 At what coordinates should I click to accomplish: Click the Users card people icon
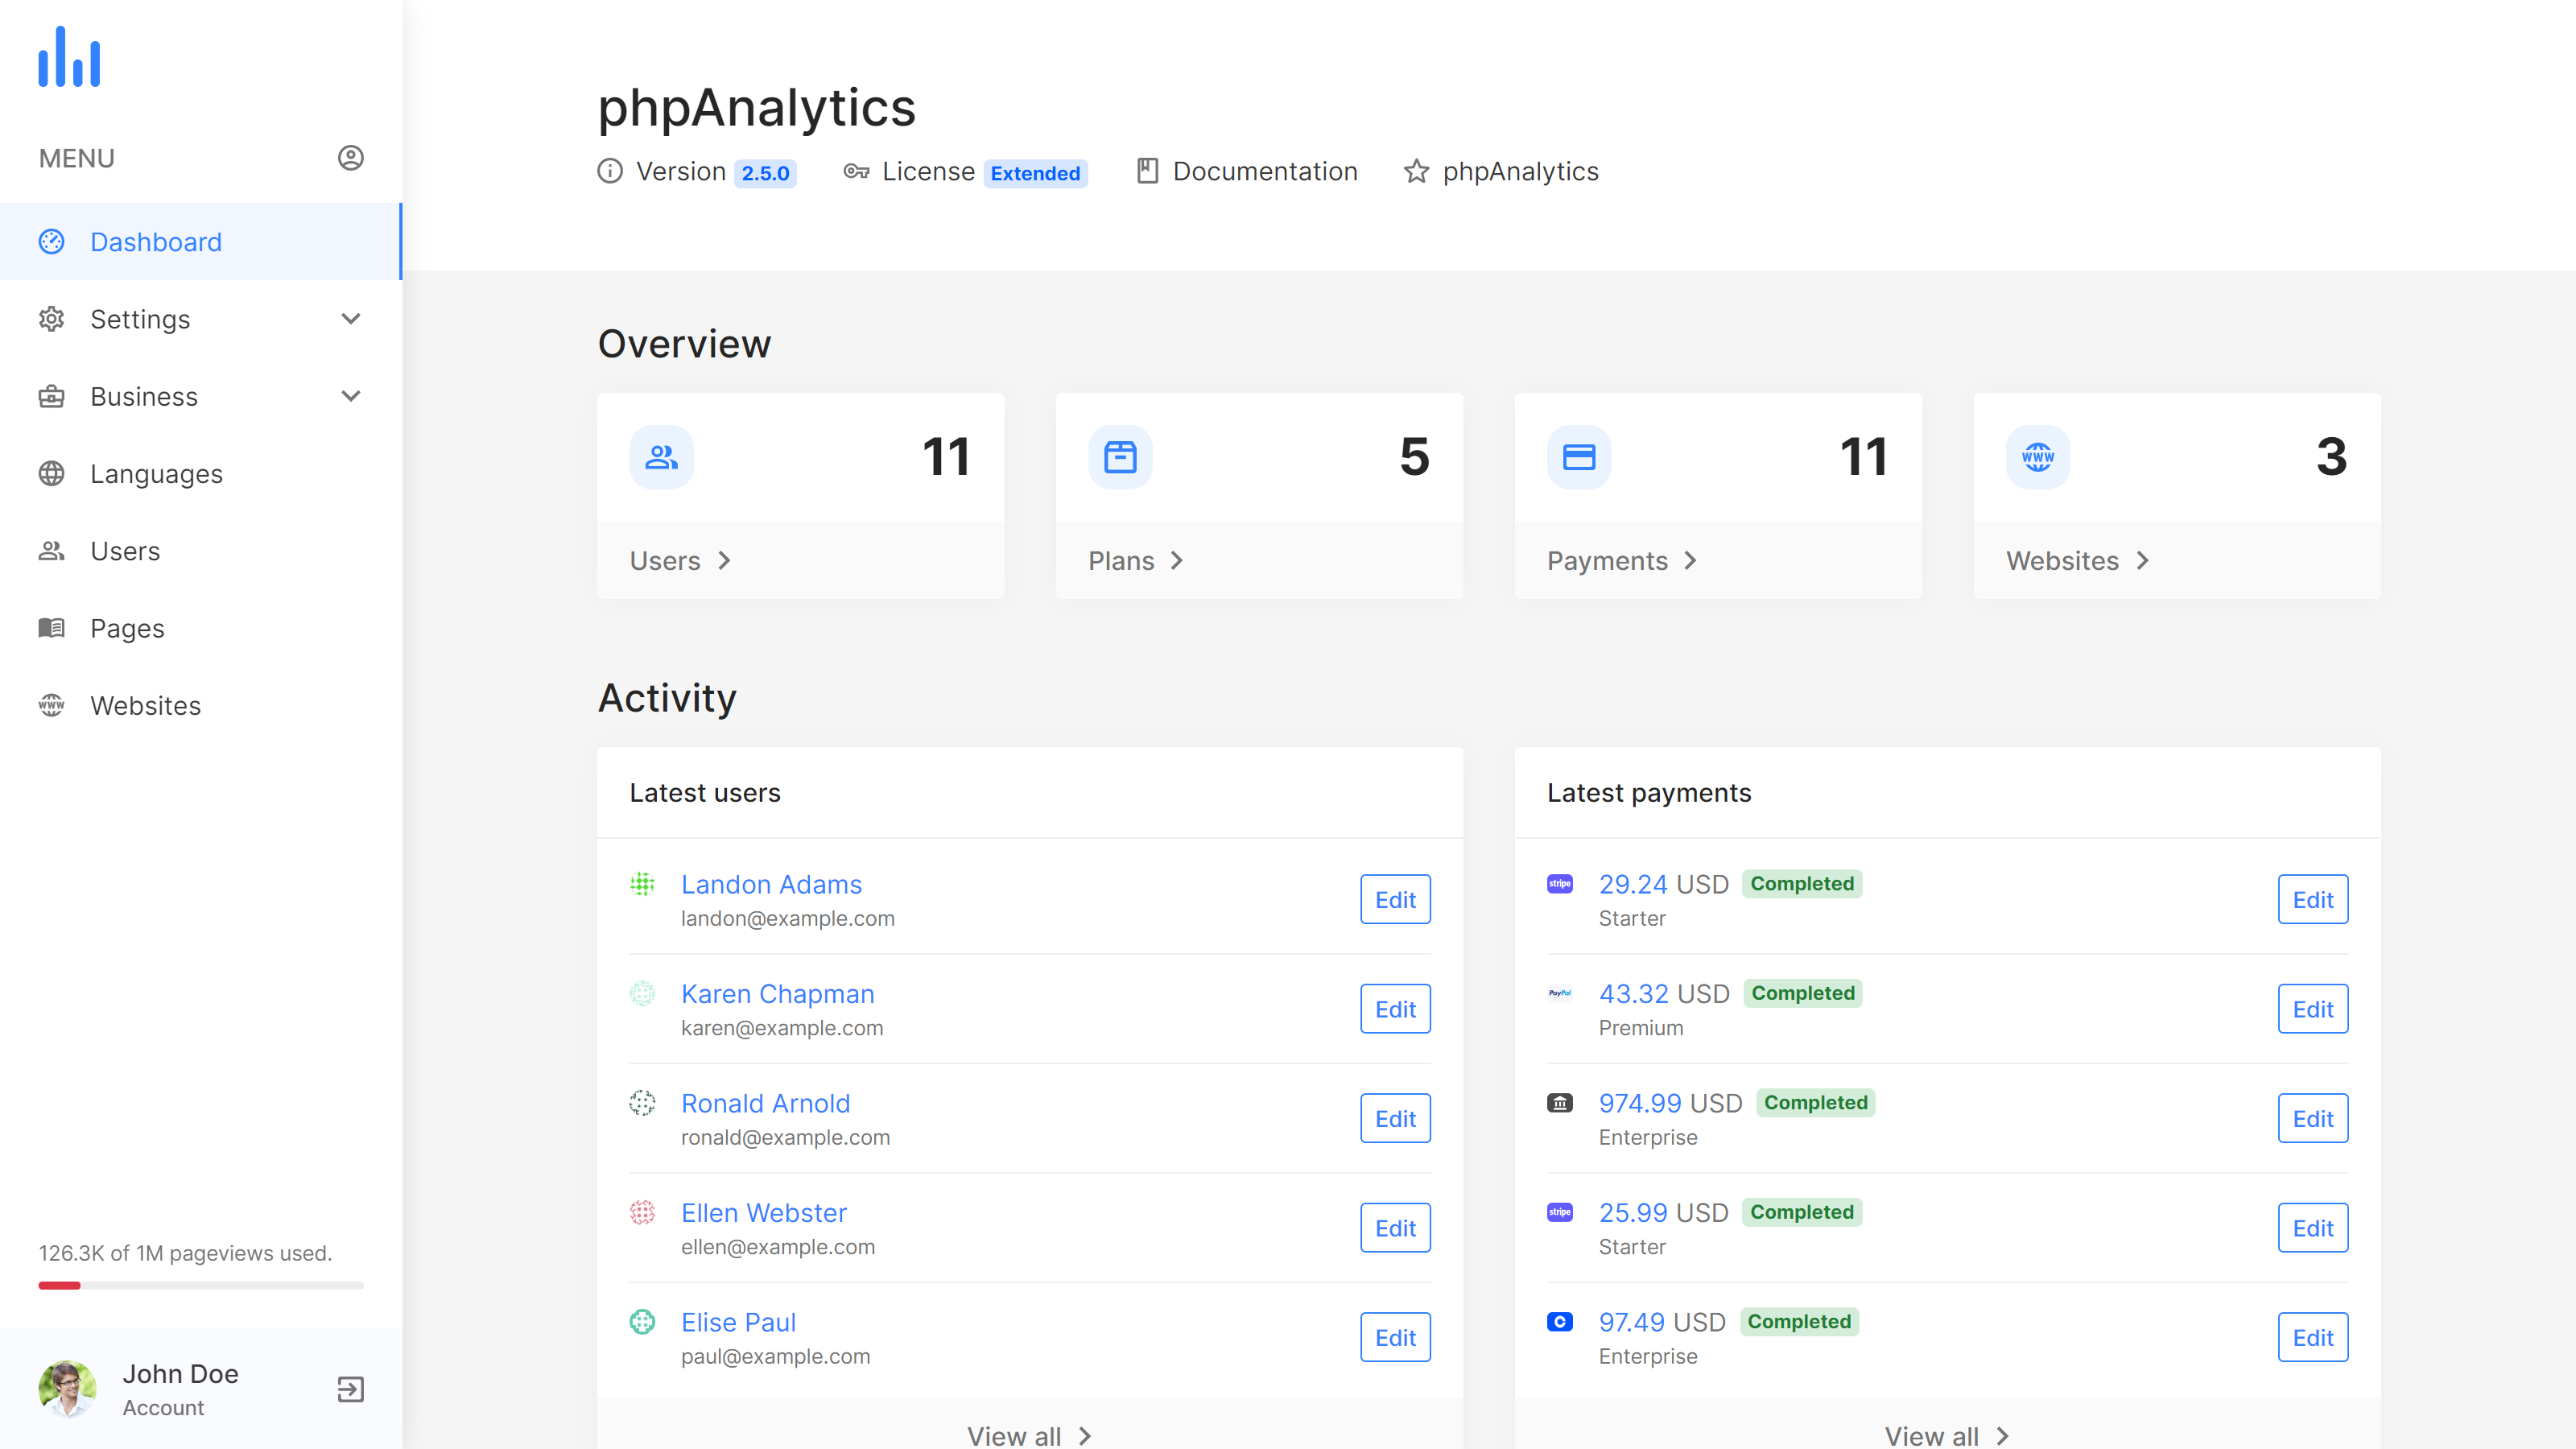point(660,456)
